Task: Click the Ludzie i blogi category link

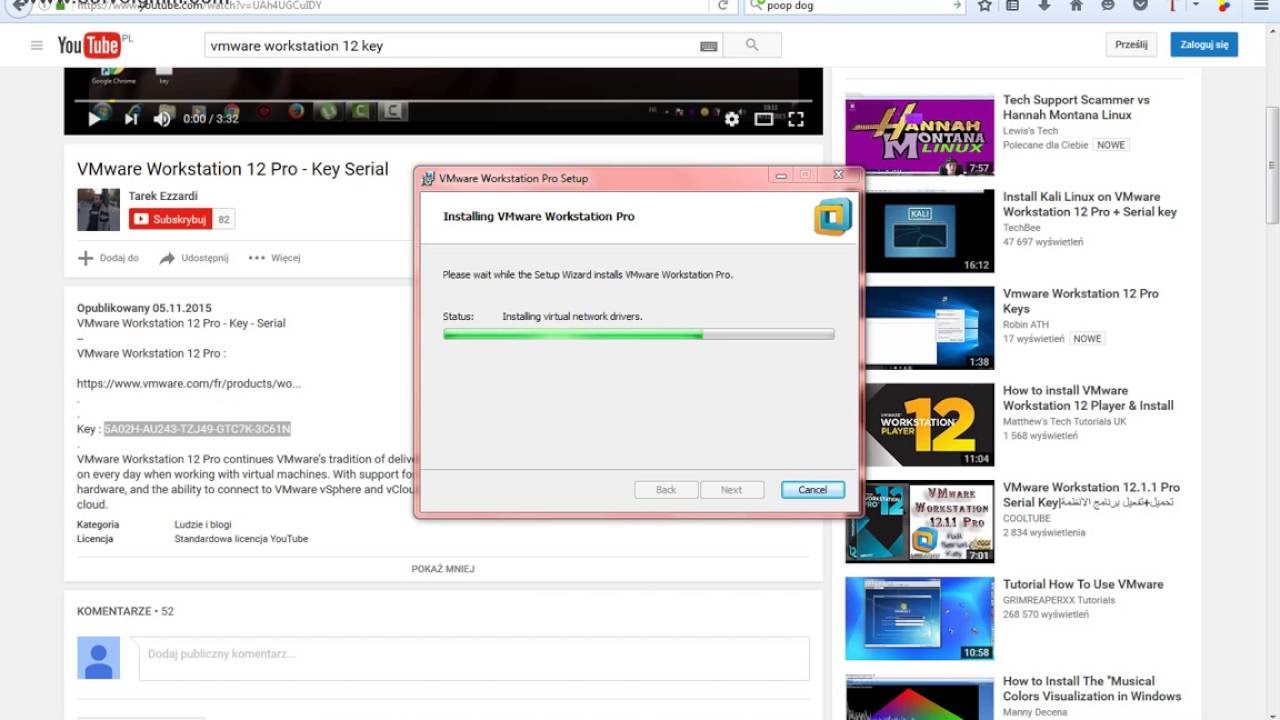Action: [203, 524]
